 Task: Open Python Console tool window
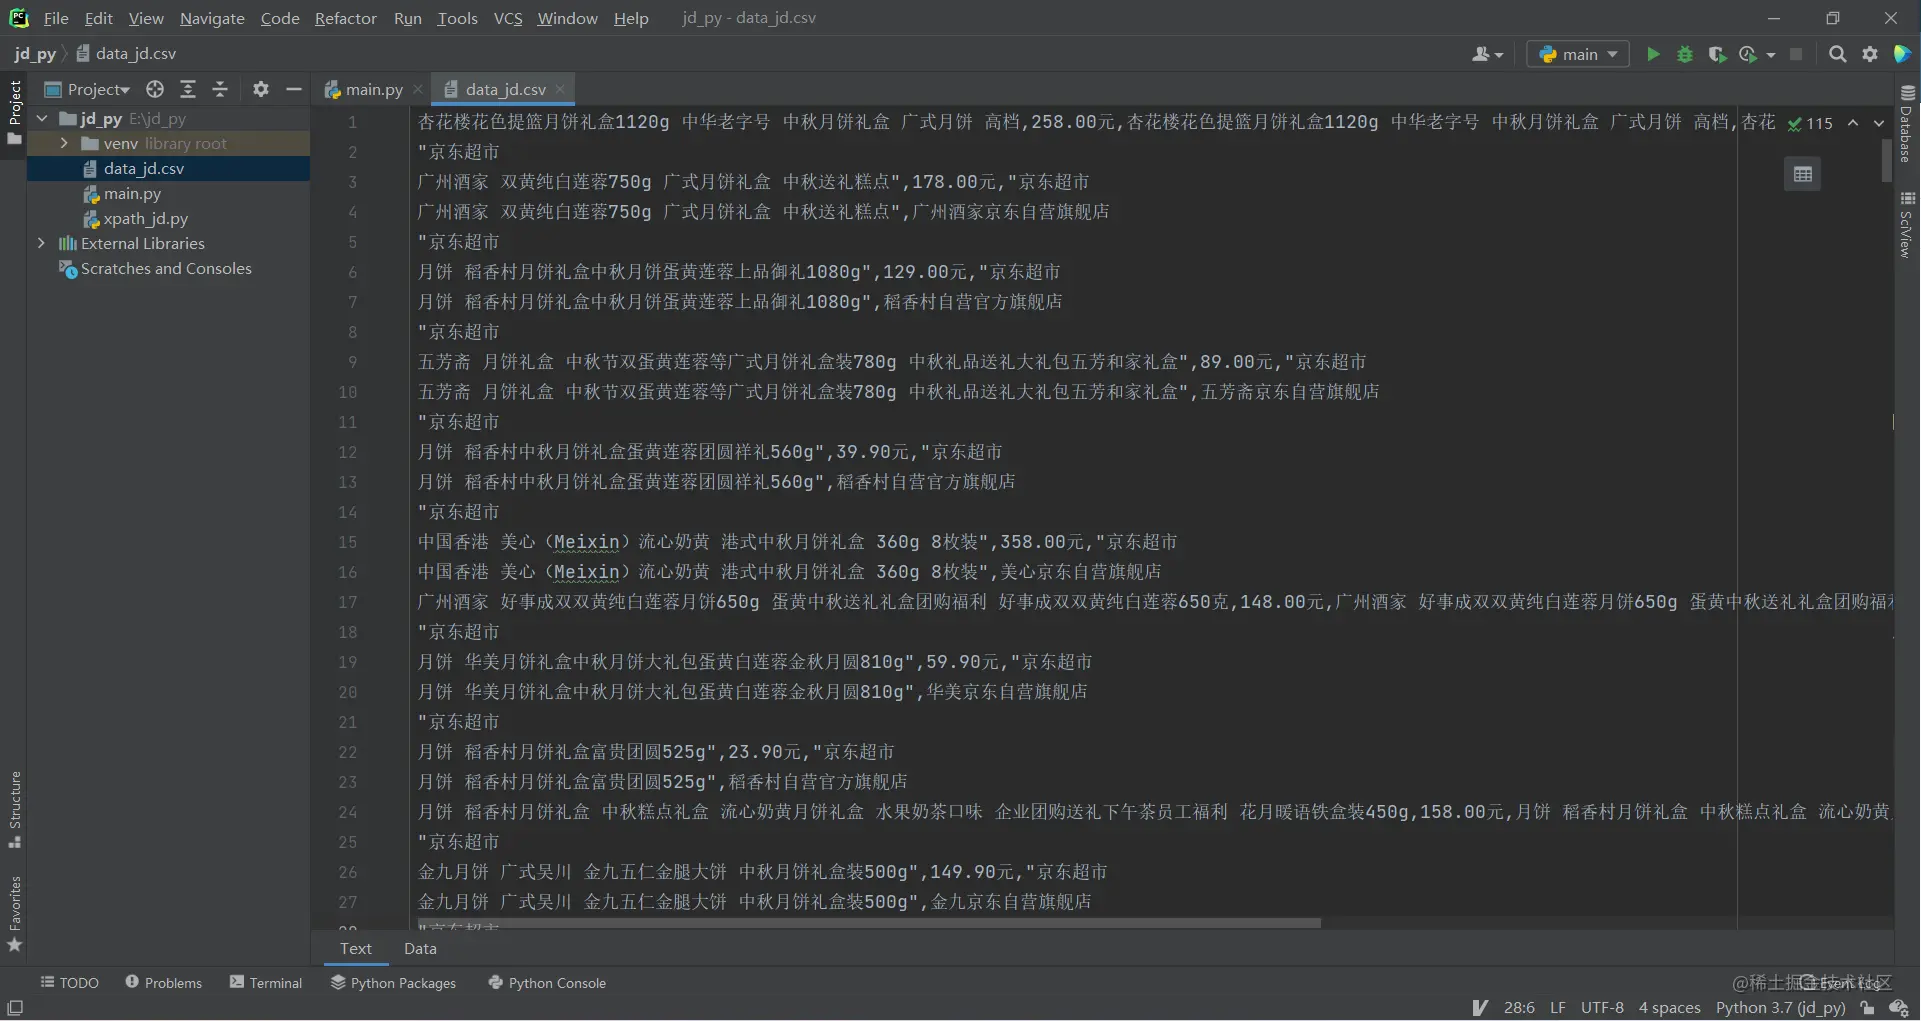click(x=547, y=983)
